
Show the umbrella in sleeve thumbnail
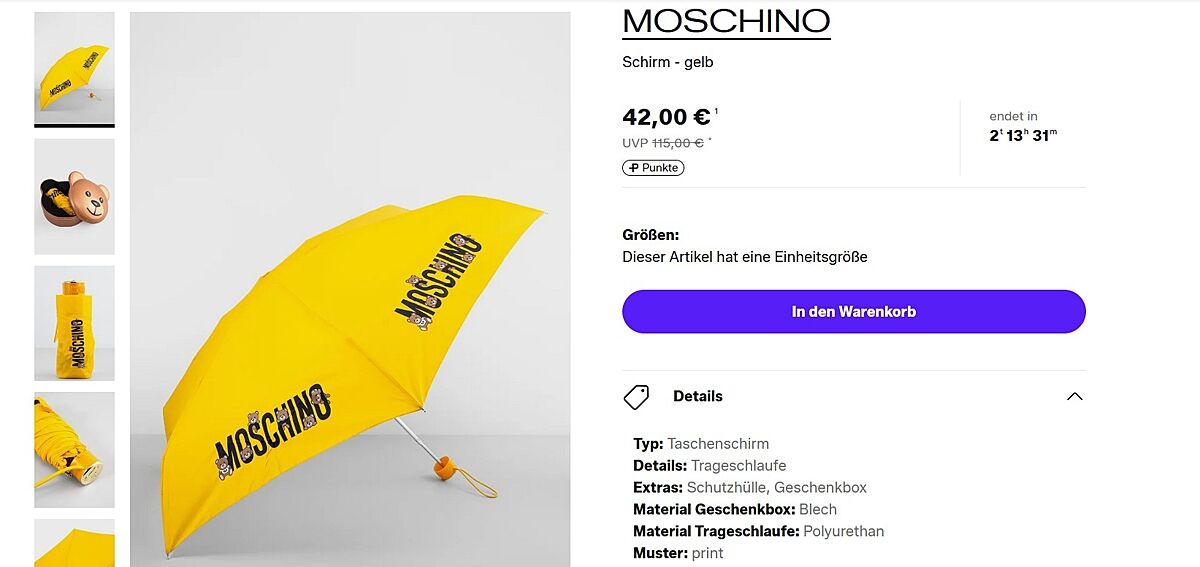(74, 323)
